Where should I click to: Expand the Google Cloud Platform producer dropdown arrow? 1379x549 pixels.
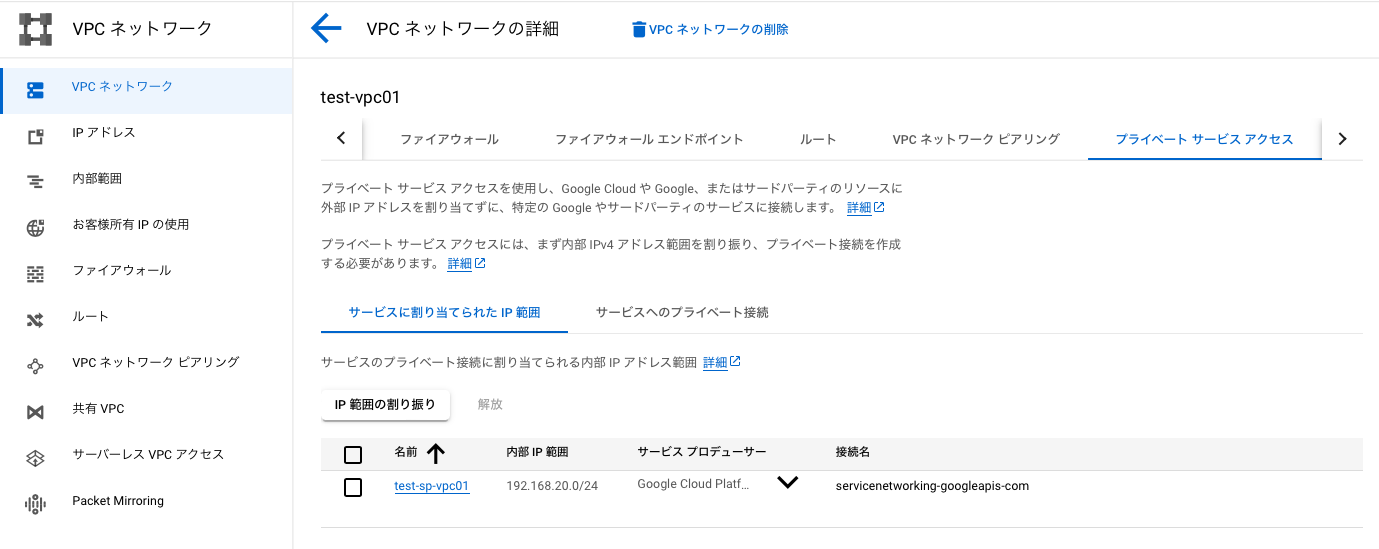787,482
